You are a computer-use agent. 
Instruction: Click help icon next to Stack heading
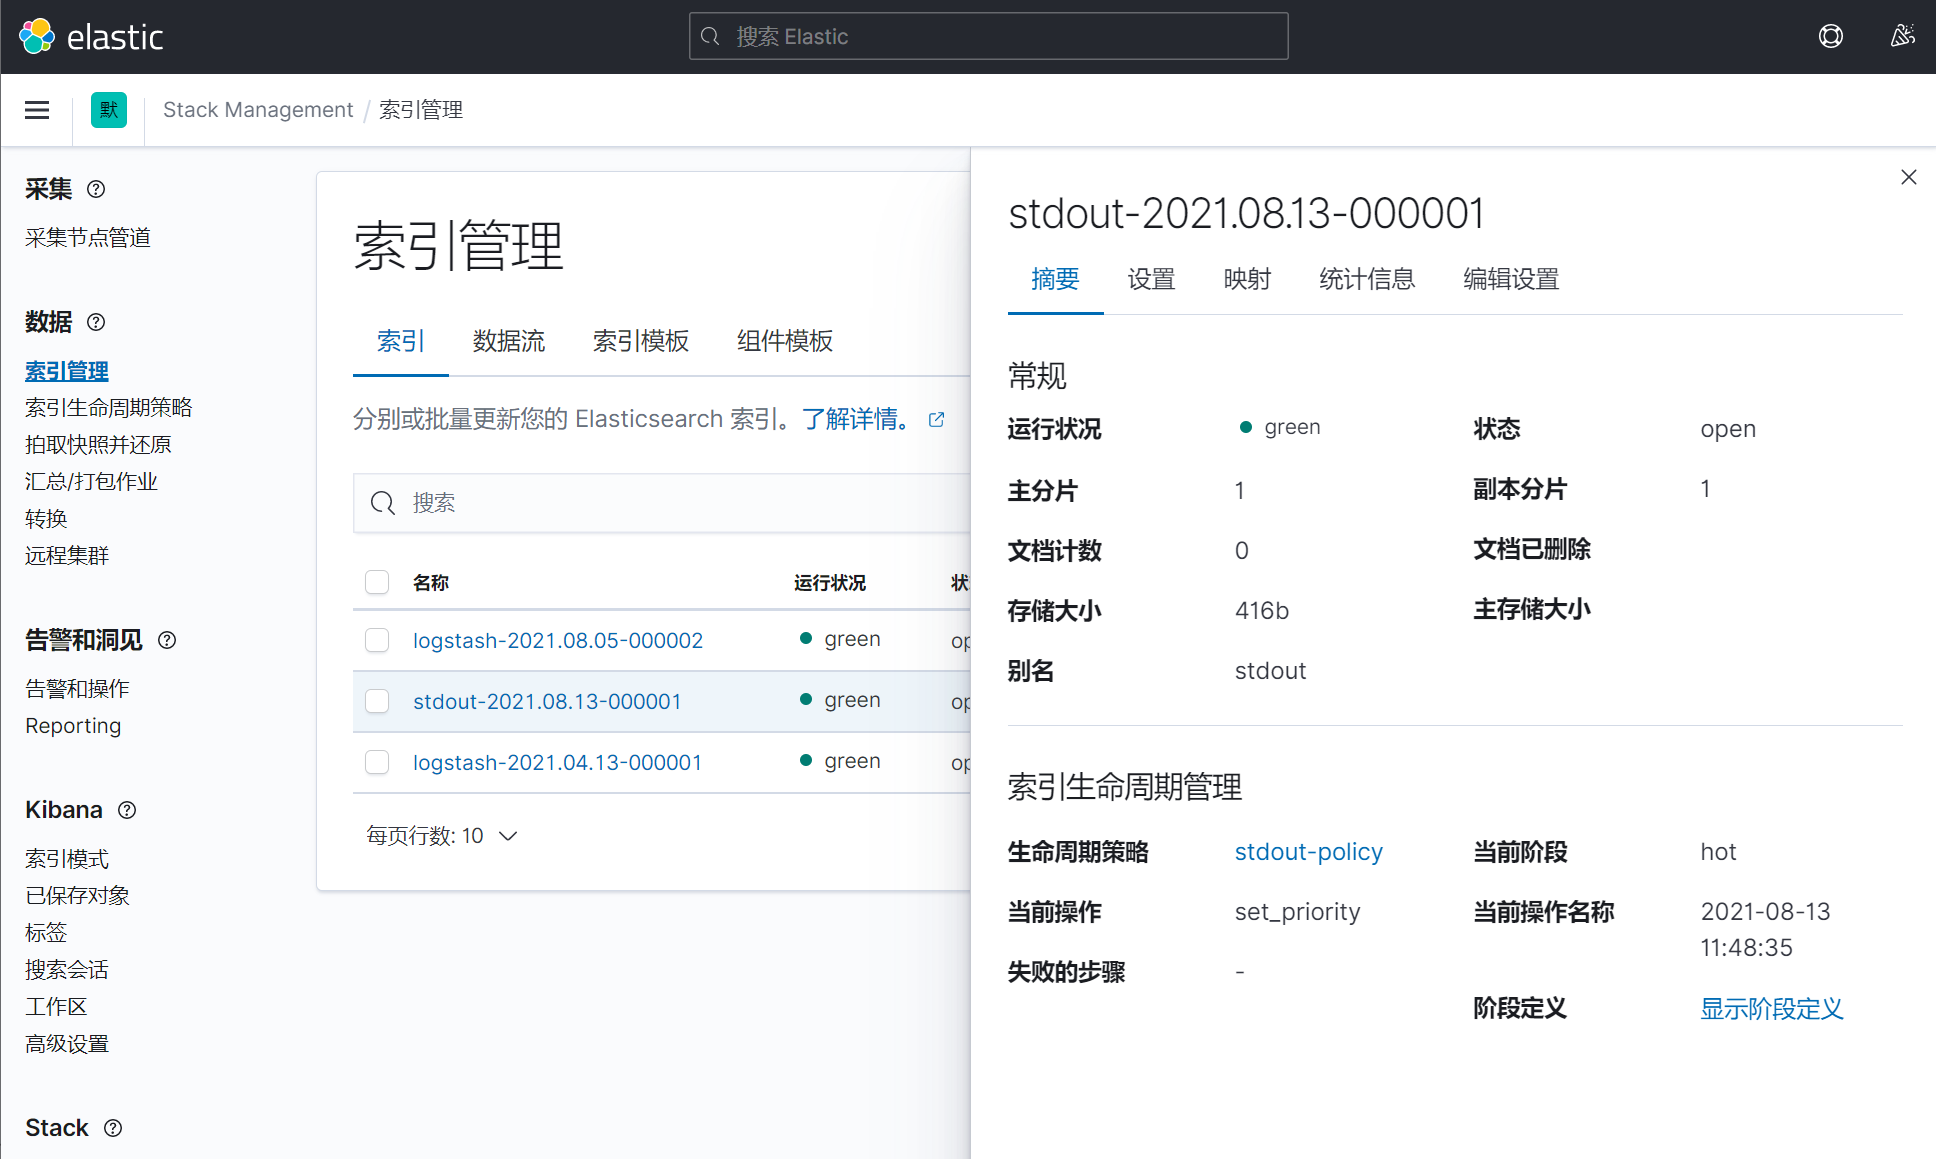(x=113, y=1128)
